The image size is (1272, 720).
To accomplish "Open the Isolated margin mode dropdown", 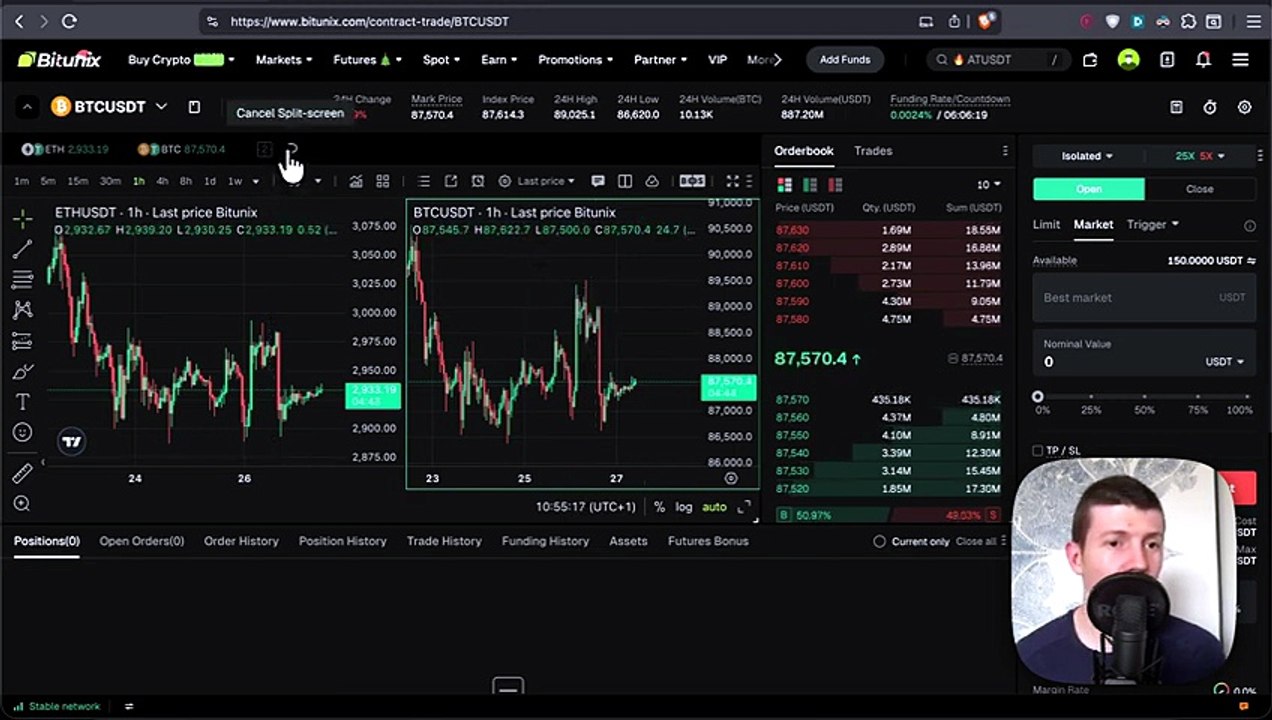I will coord(1087,156).
